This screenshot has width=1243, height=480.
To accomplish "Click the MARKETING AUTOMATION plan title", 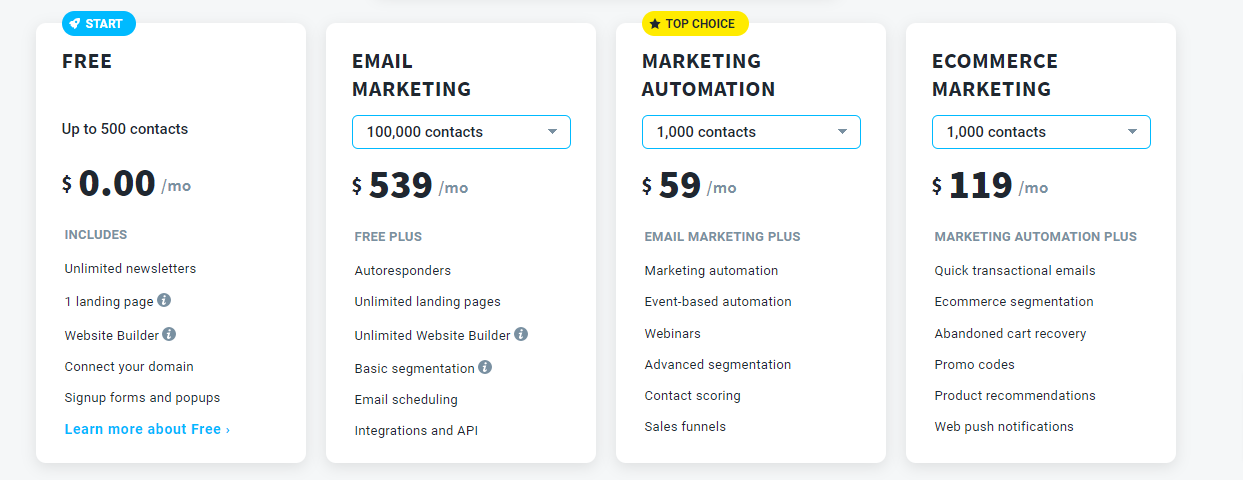I will (x=708, y=75).
